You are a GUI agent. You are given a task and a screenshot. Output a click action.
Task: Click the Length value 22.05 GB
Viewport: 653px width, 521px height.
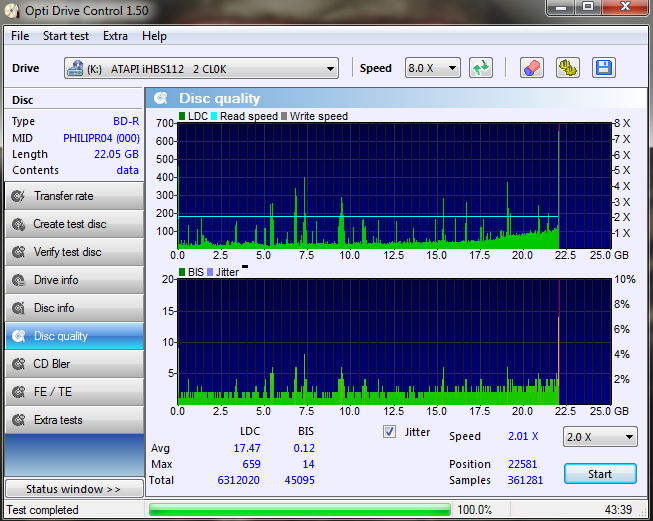pyautogui.click(x=116, y=154)
